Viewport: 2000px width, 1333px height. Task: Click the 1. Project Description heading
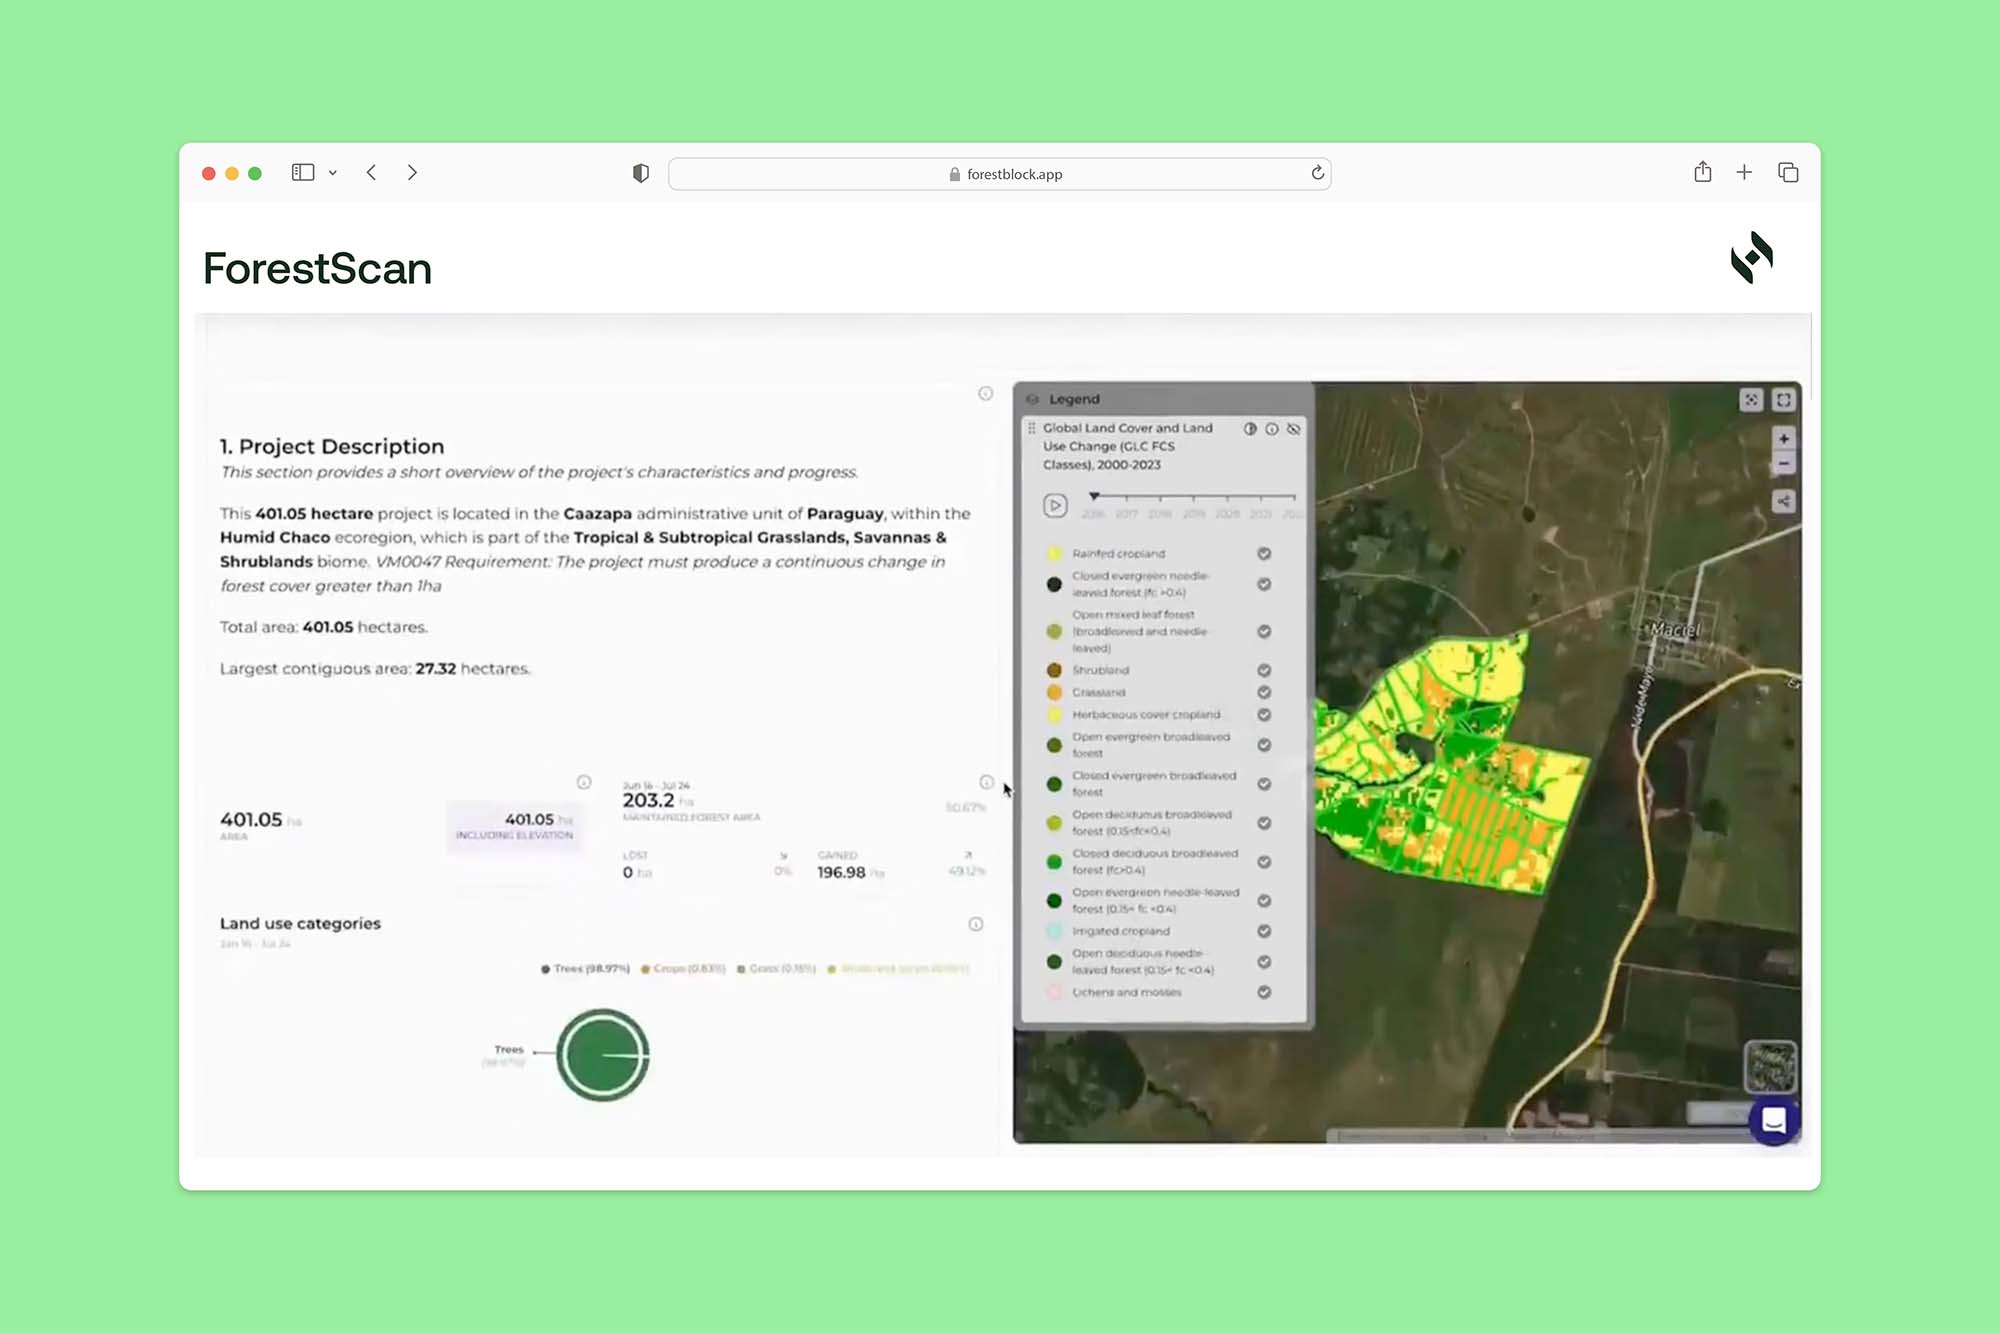click(332, 446)
